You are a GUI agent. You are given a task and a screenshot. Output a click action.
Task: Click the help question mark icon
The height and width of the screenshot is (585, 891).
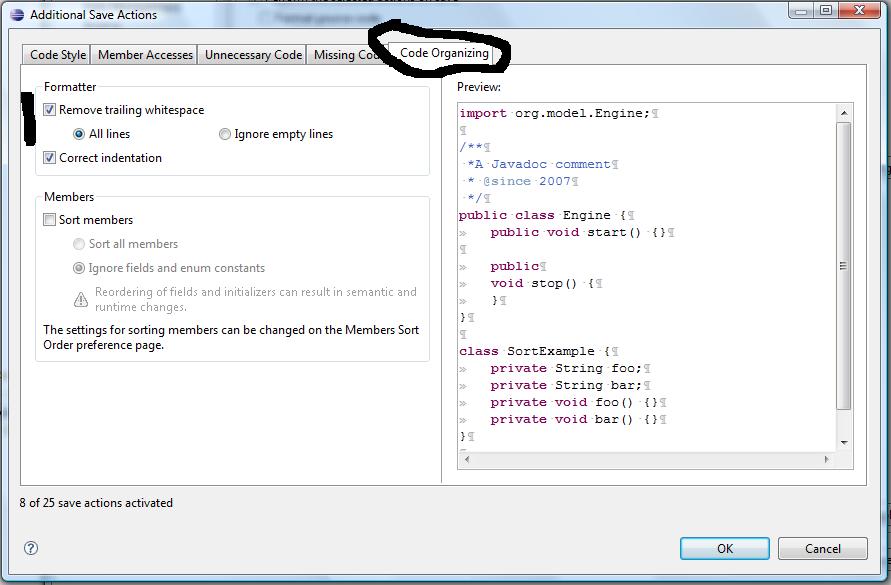[31, 548]
